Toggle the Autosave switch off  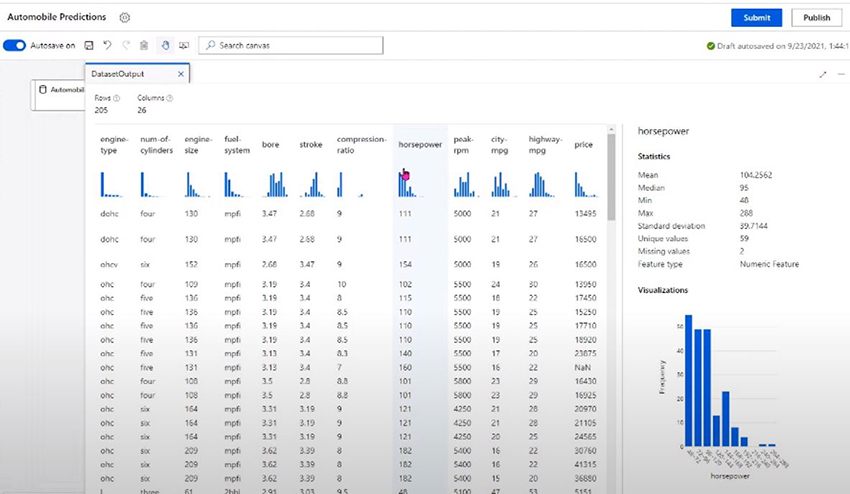15,46
